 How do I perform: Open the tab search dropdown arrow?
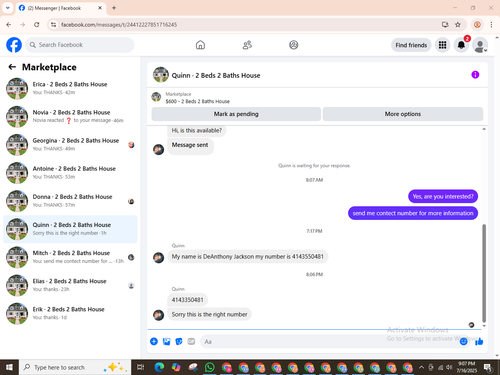(8, 8)
